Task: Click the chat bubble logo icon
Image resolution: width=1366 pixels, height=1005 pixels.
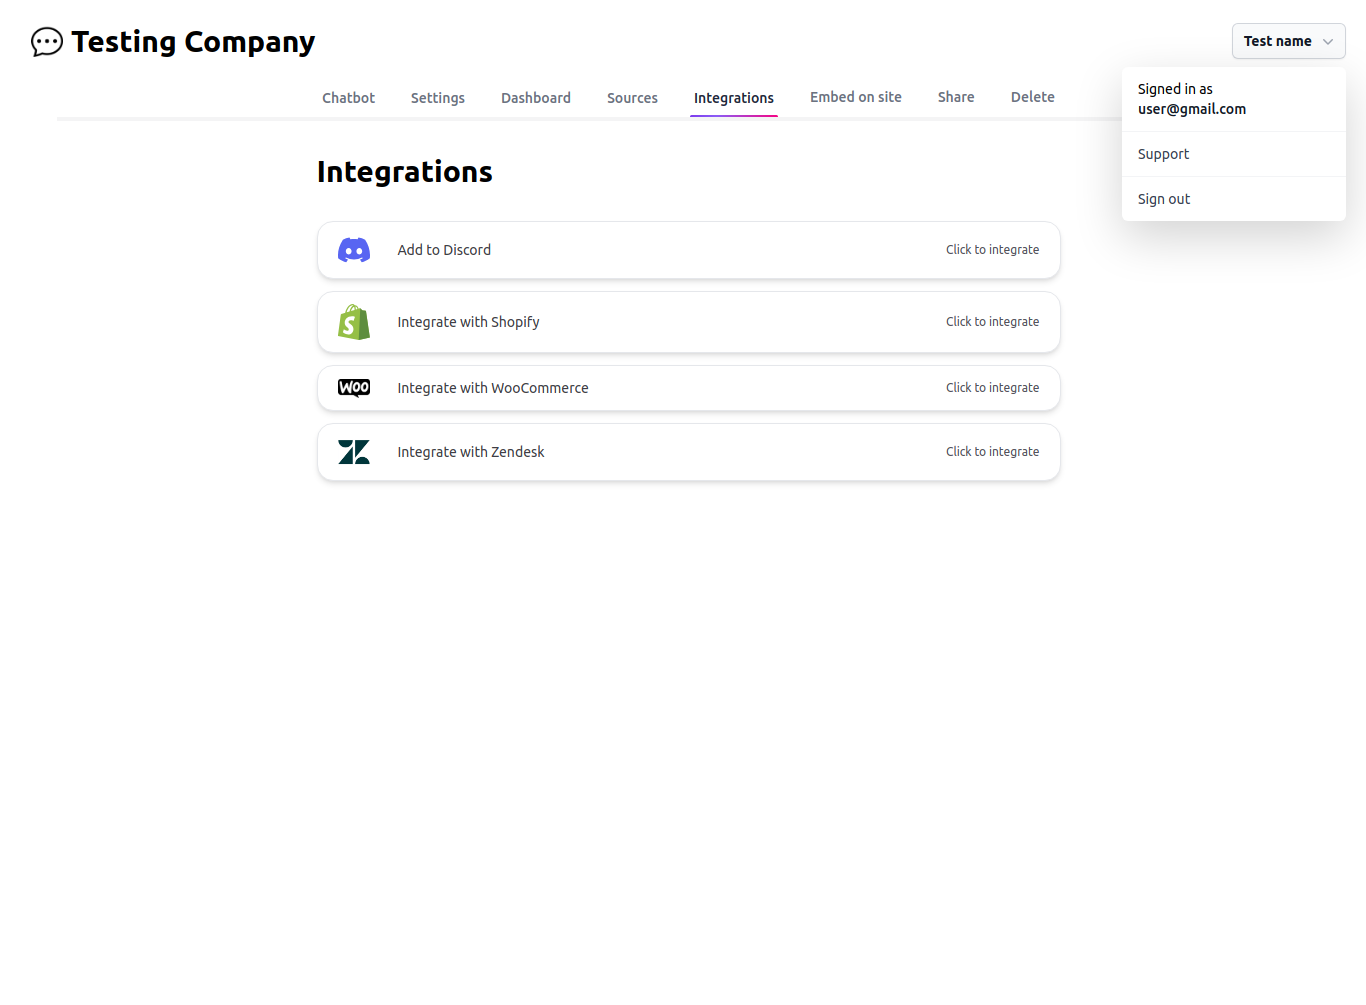Action: click(x=47, y=42)
